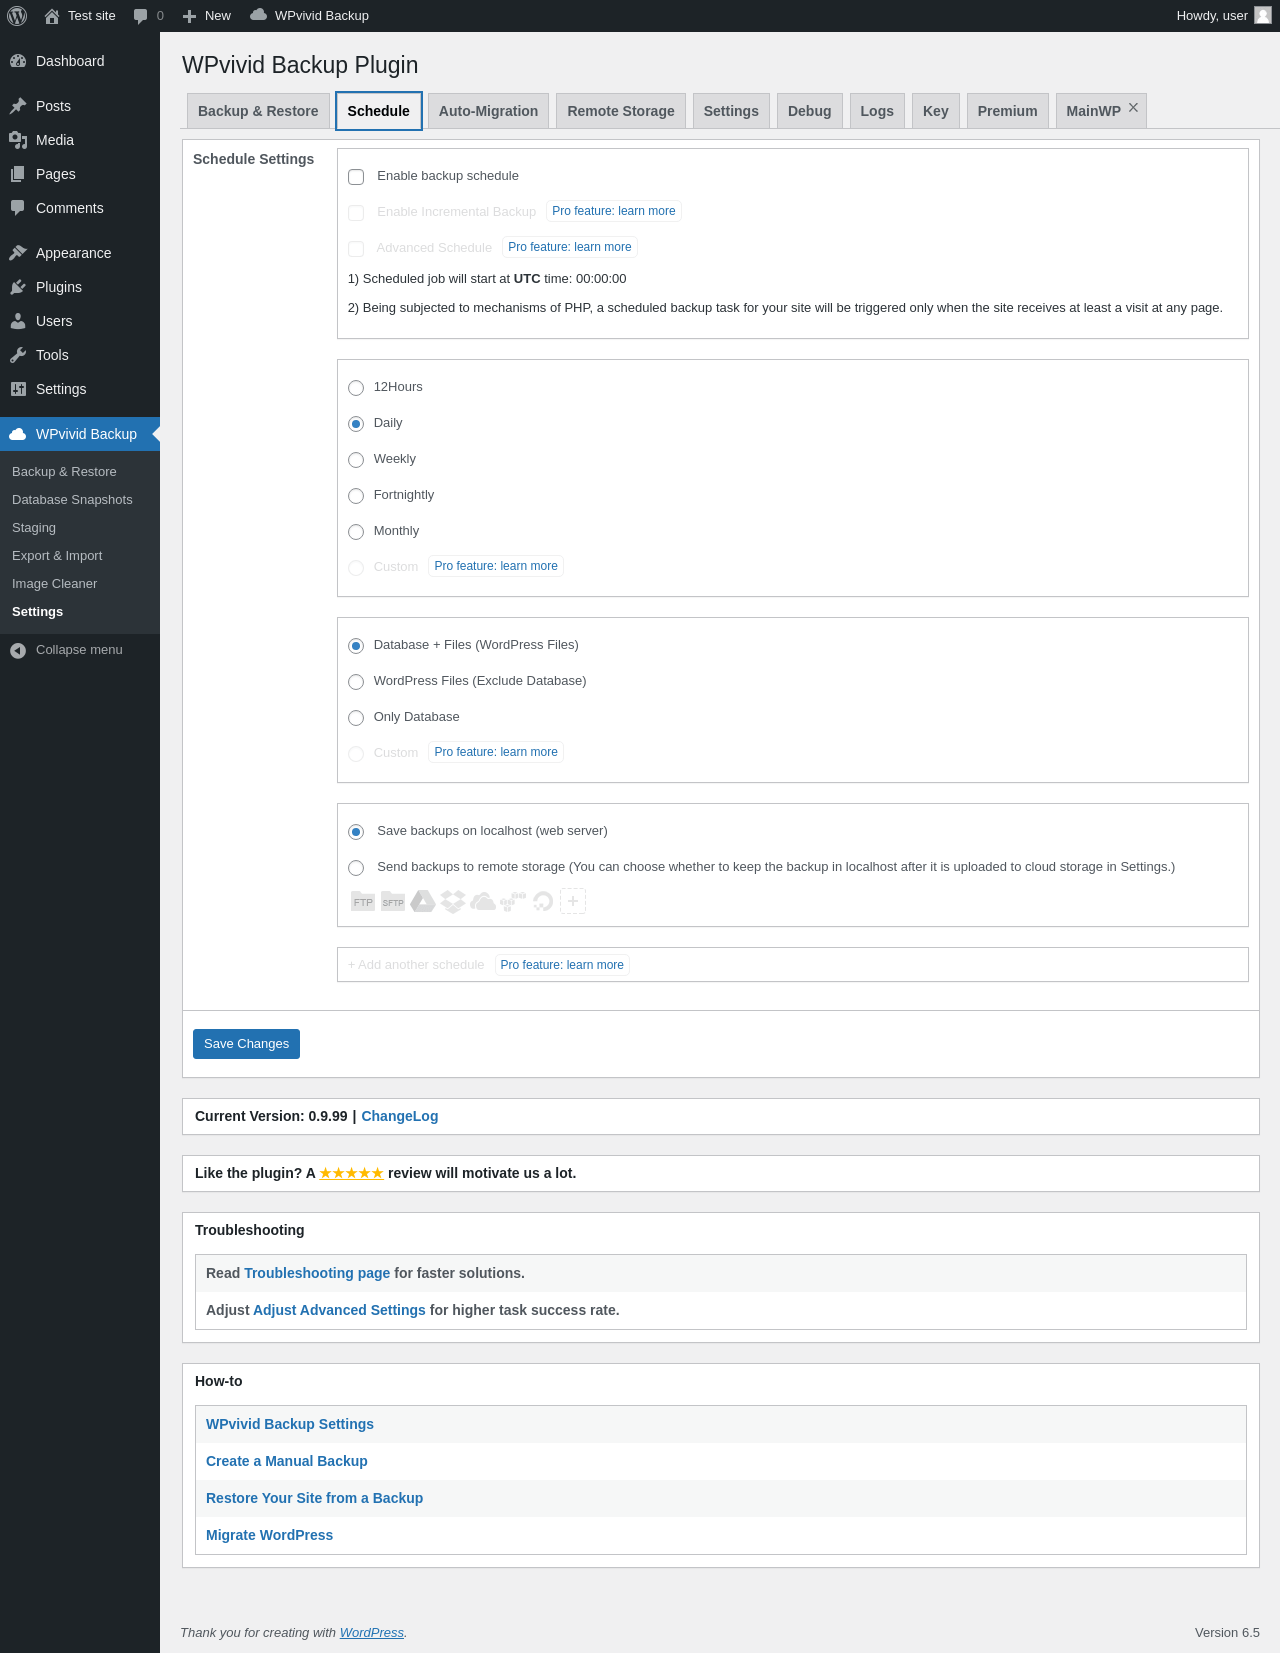Click the WordPress logo in admin bar

(17, 16)
